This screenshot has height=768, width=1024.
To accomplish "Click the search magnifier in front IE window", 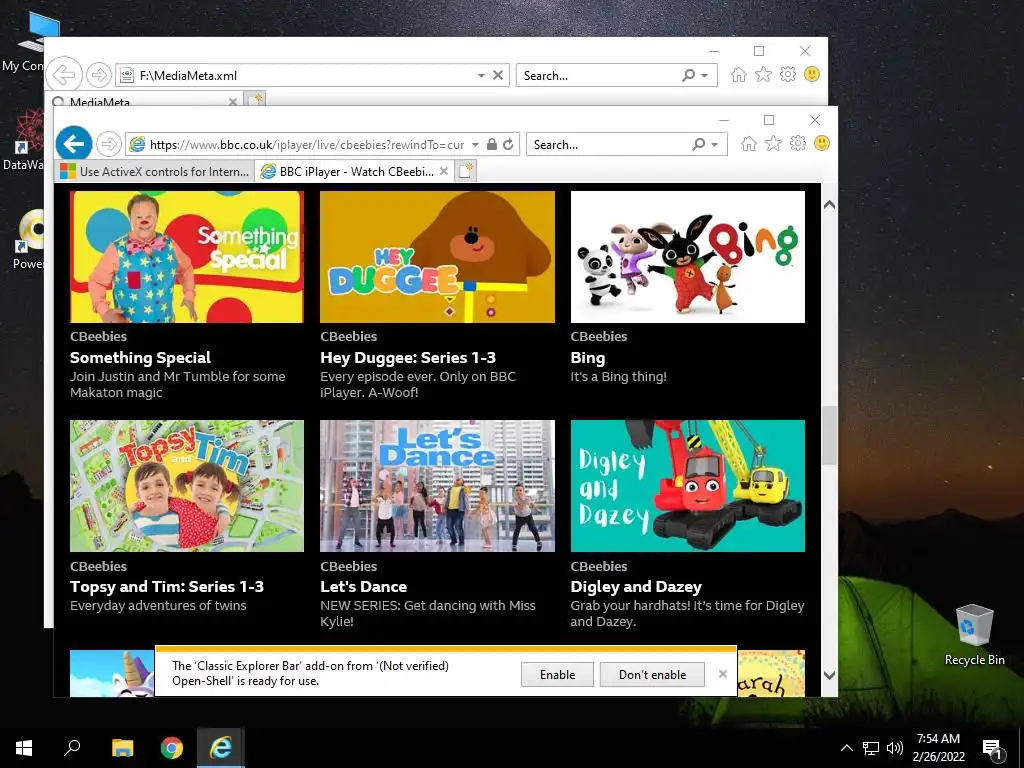I will point(699,144).
